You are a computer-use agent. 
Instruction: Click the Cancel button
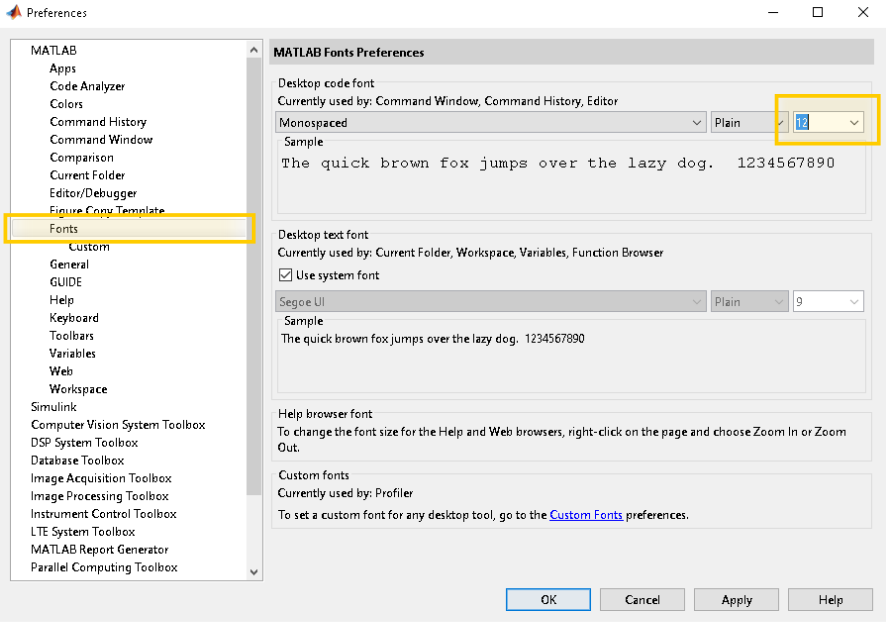642,599
